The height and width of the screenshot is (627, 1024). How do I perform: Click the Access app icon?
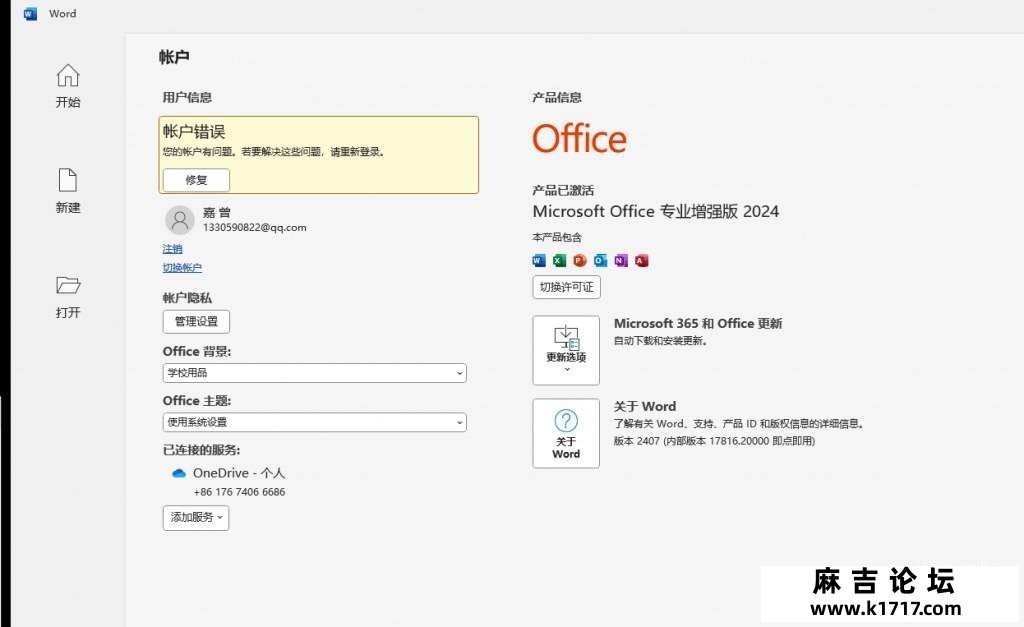[642, 261]
